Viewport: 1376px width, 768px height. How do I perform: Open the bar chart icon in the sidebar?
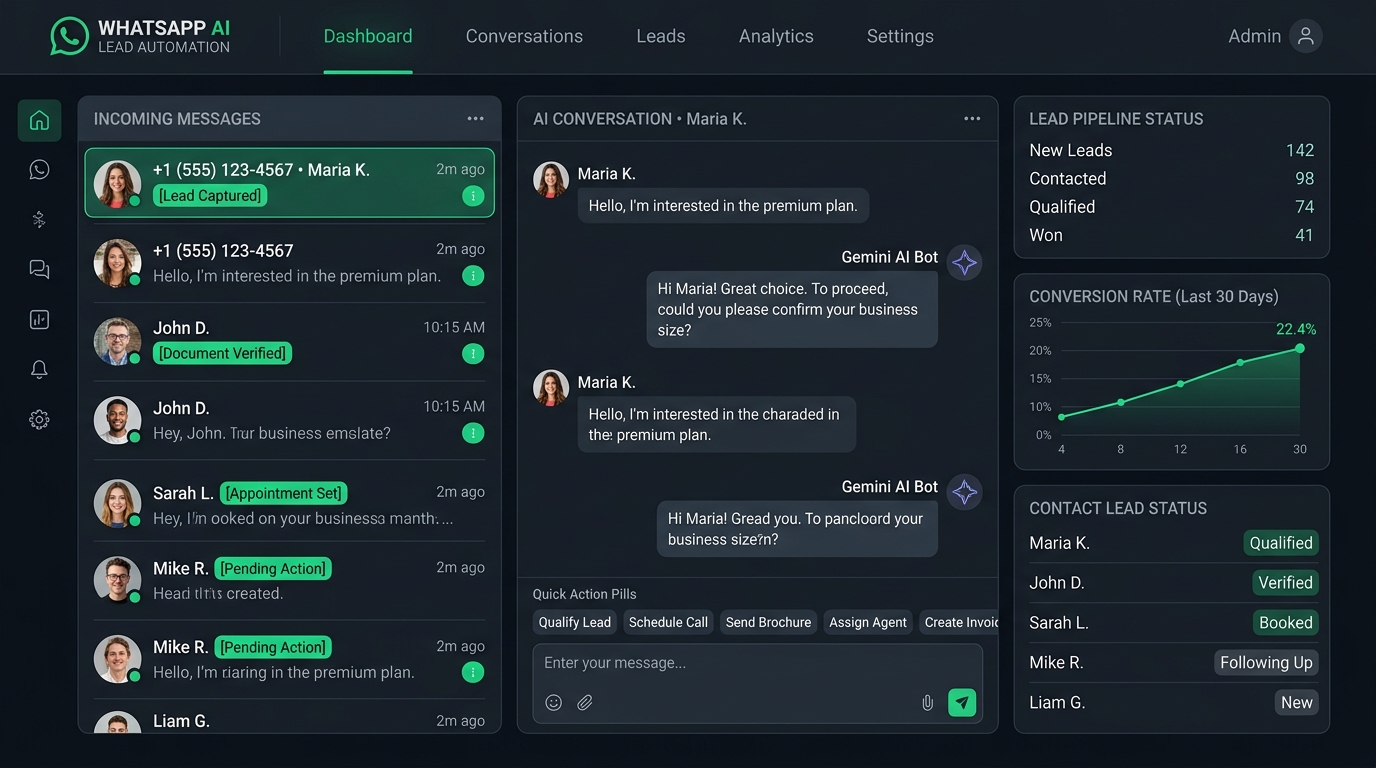39,320
